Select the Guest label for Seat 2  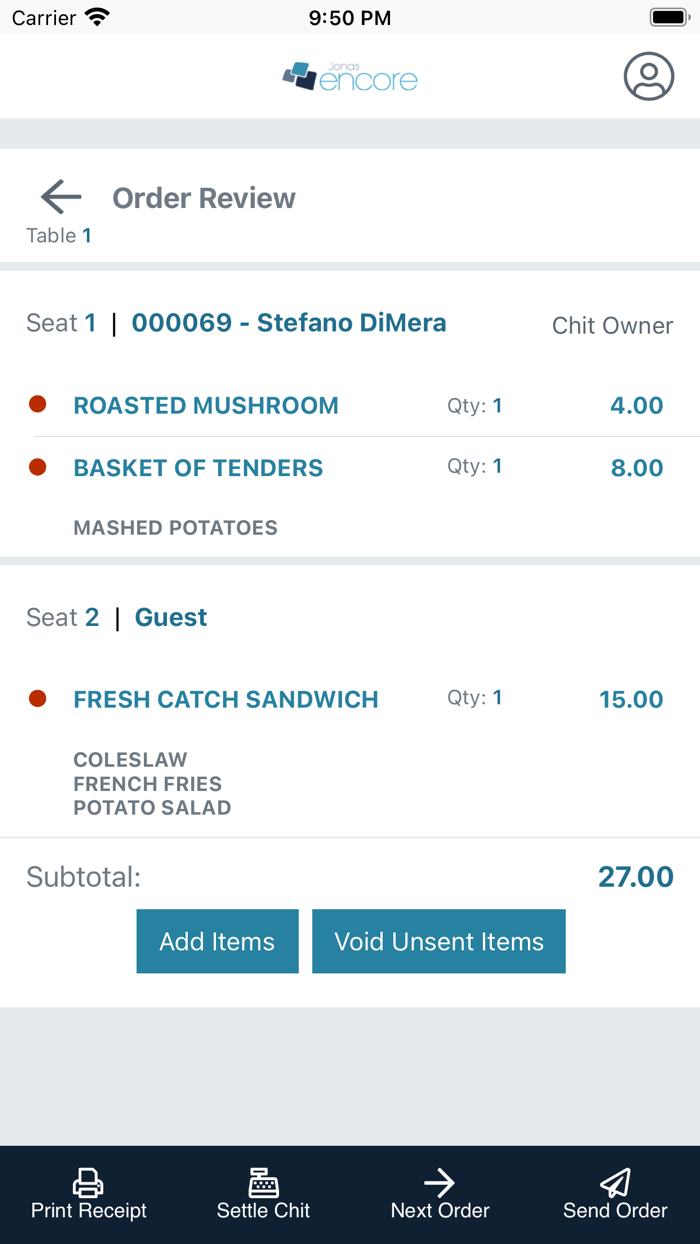(x=171, y=617)
